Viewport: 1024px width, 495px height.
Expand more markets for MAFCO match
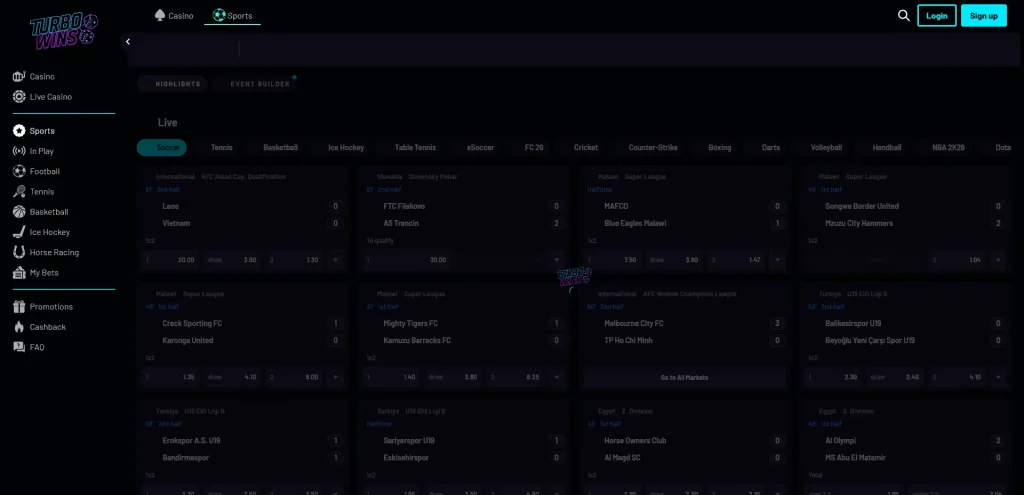pos(777,260)
